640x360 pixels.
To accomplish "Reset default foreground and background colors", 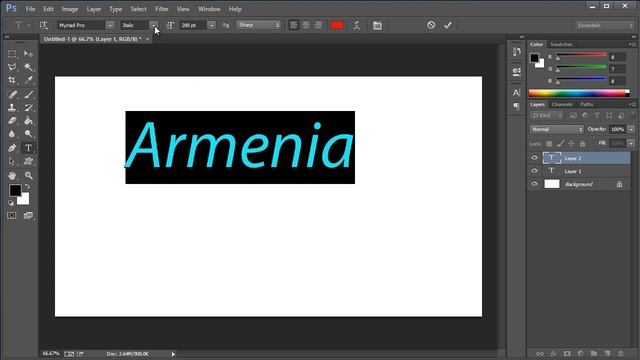I will click(11, 203).
